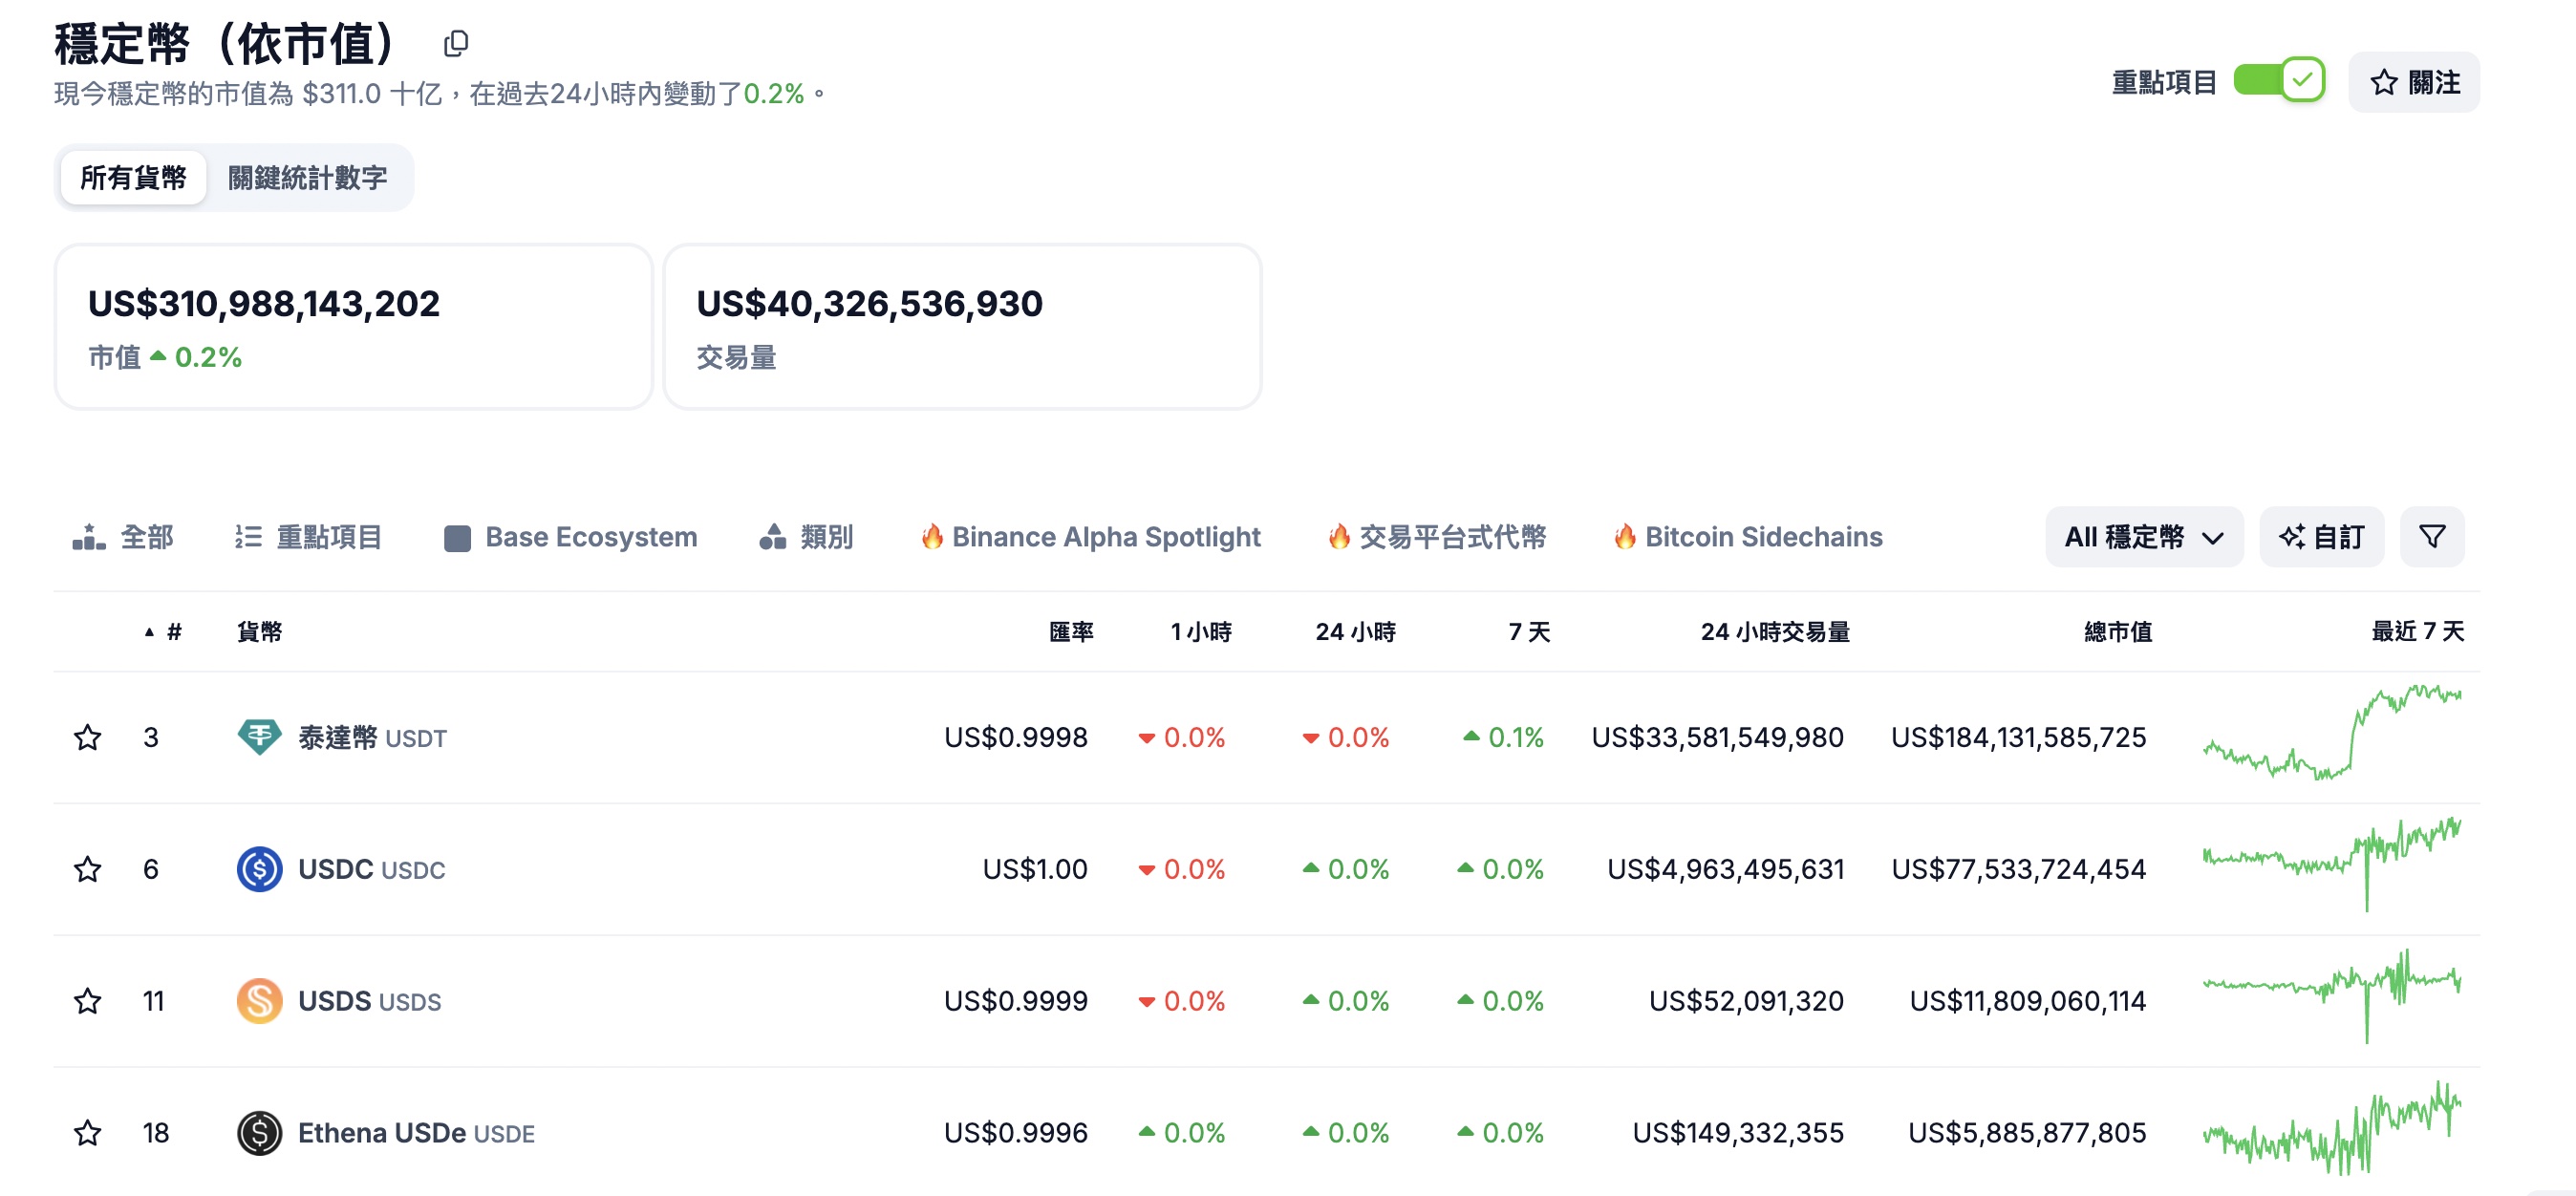Sort by the 24 小時 change column

[1355, 631]
